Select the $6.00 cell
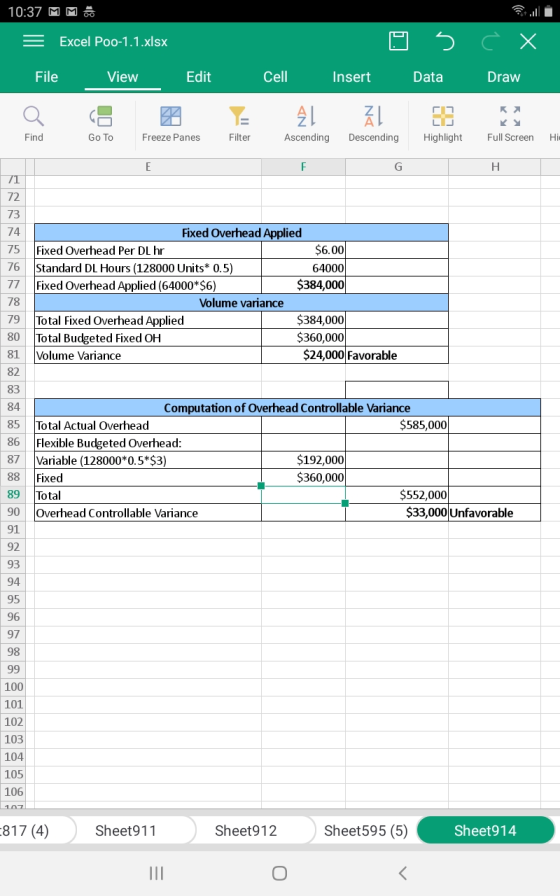The height and width of the screenshot is (896, 560). coord(303,250)
